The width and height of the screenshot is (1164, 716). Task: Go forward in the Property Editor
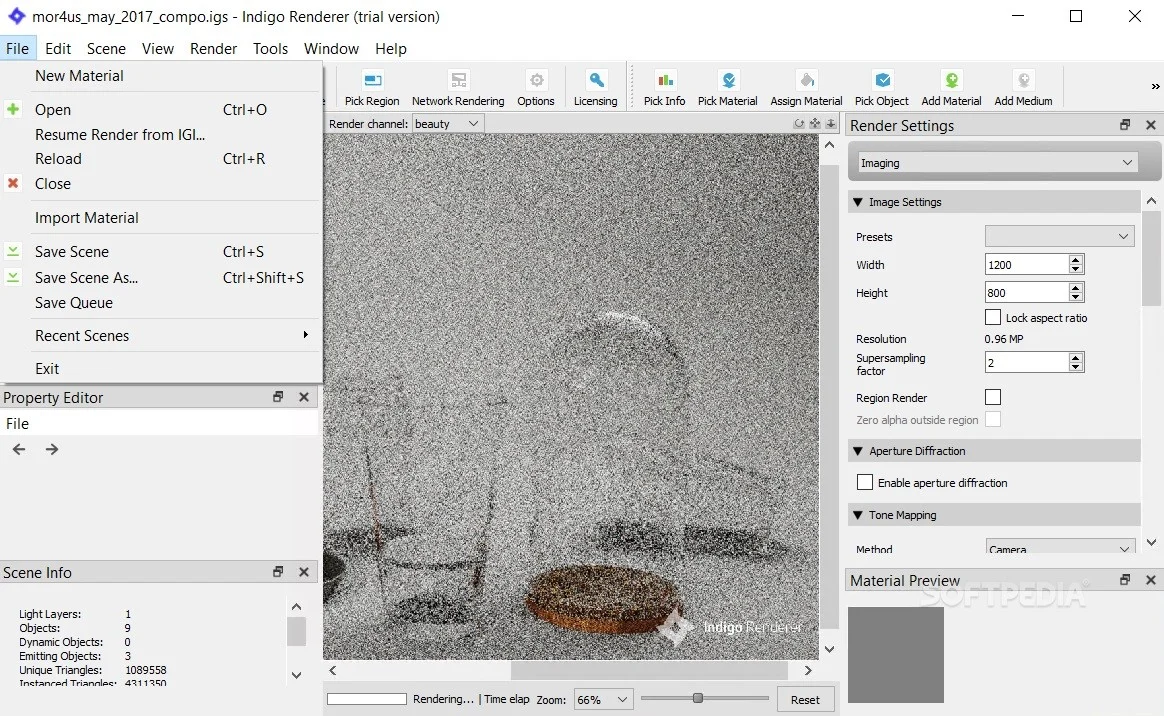tap(52, 449)
